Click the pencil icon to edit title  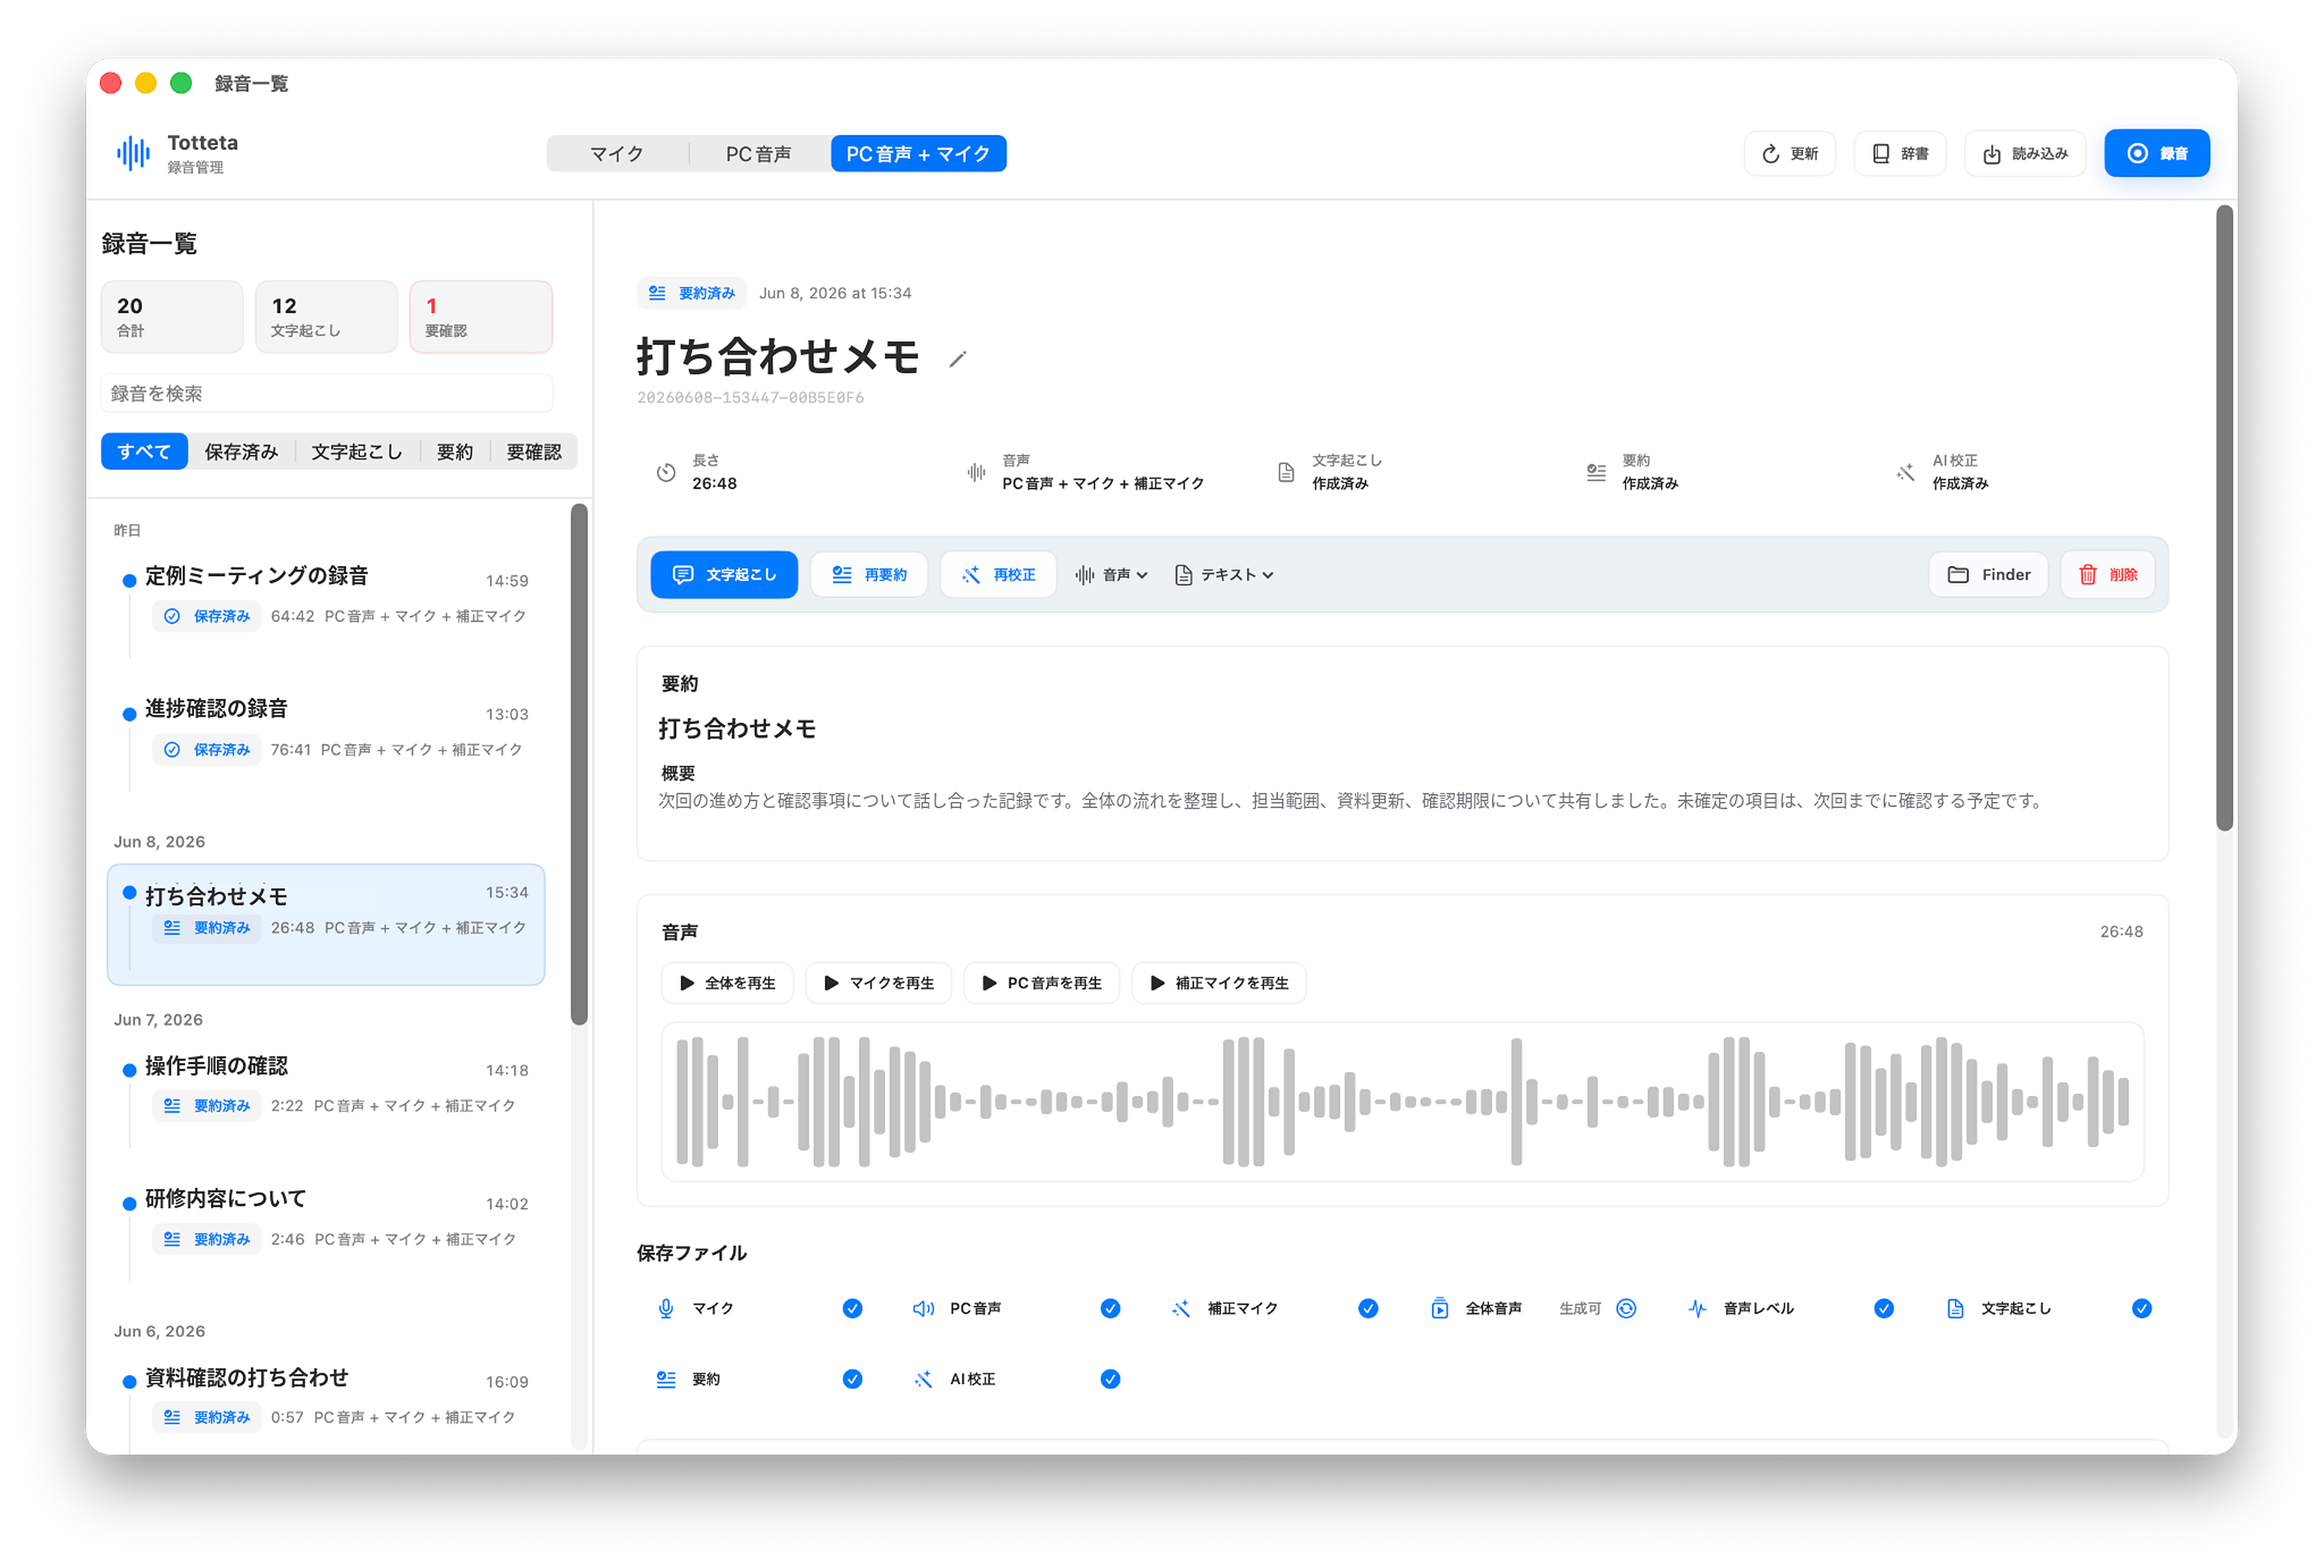pyautogui.click(x=957, y=359)
